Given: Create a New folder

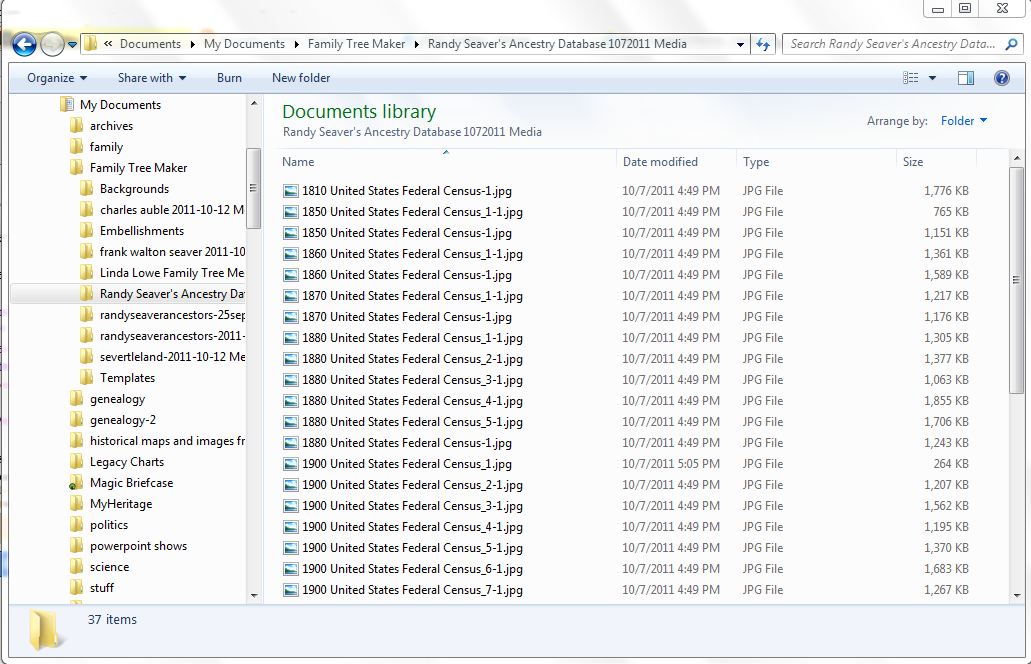Looking at the screenshot, I should [x=301, y=78].
